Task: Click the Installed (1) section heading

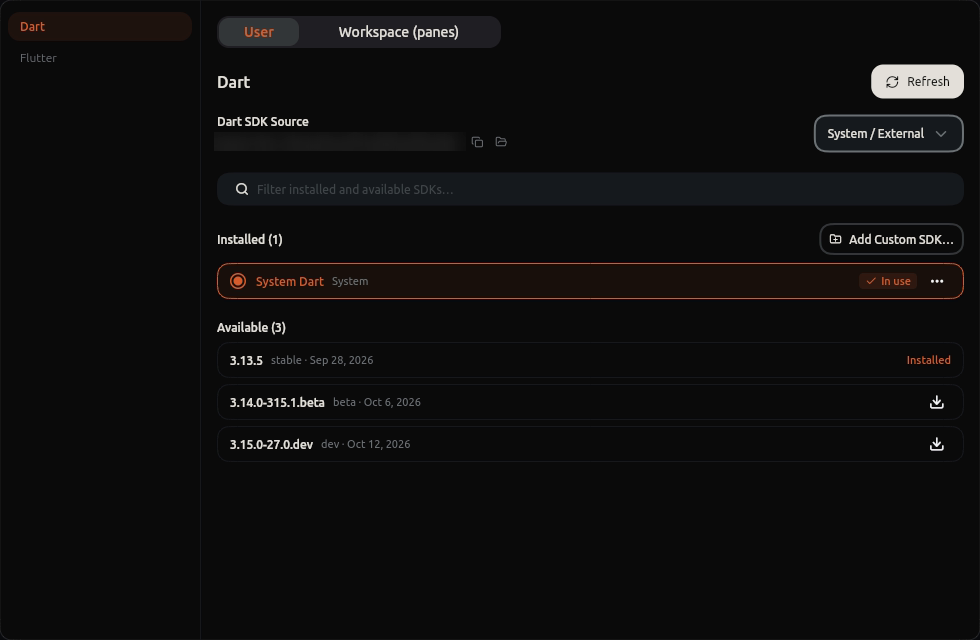Action: click(x=249, y=239)
